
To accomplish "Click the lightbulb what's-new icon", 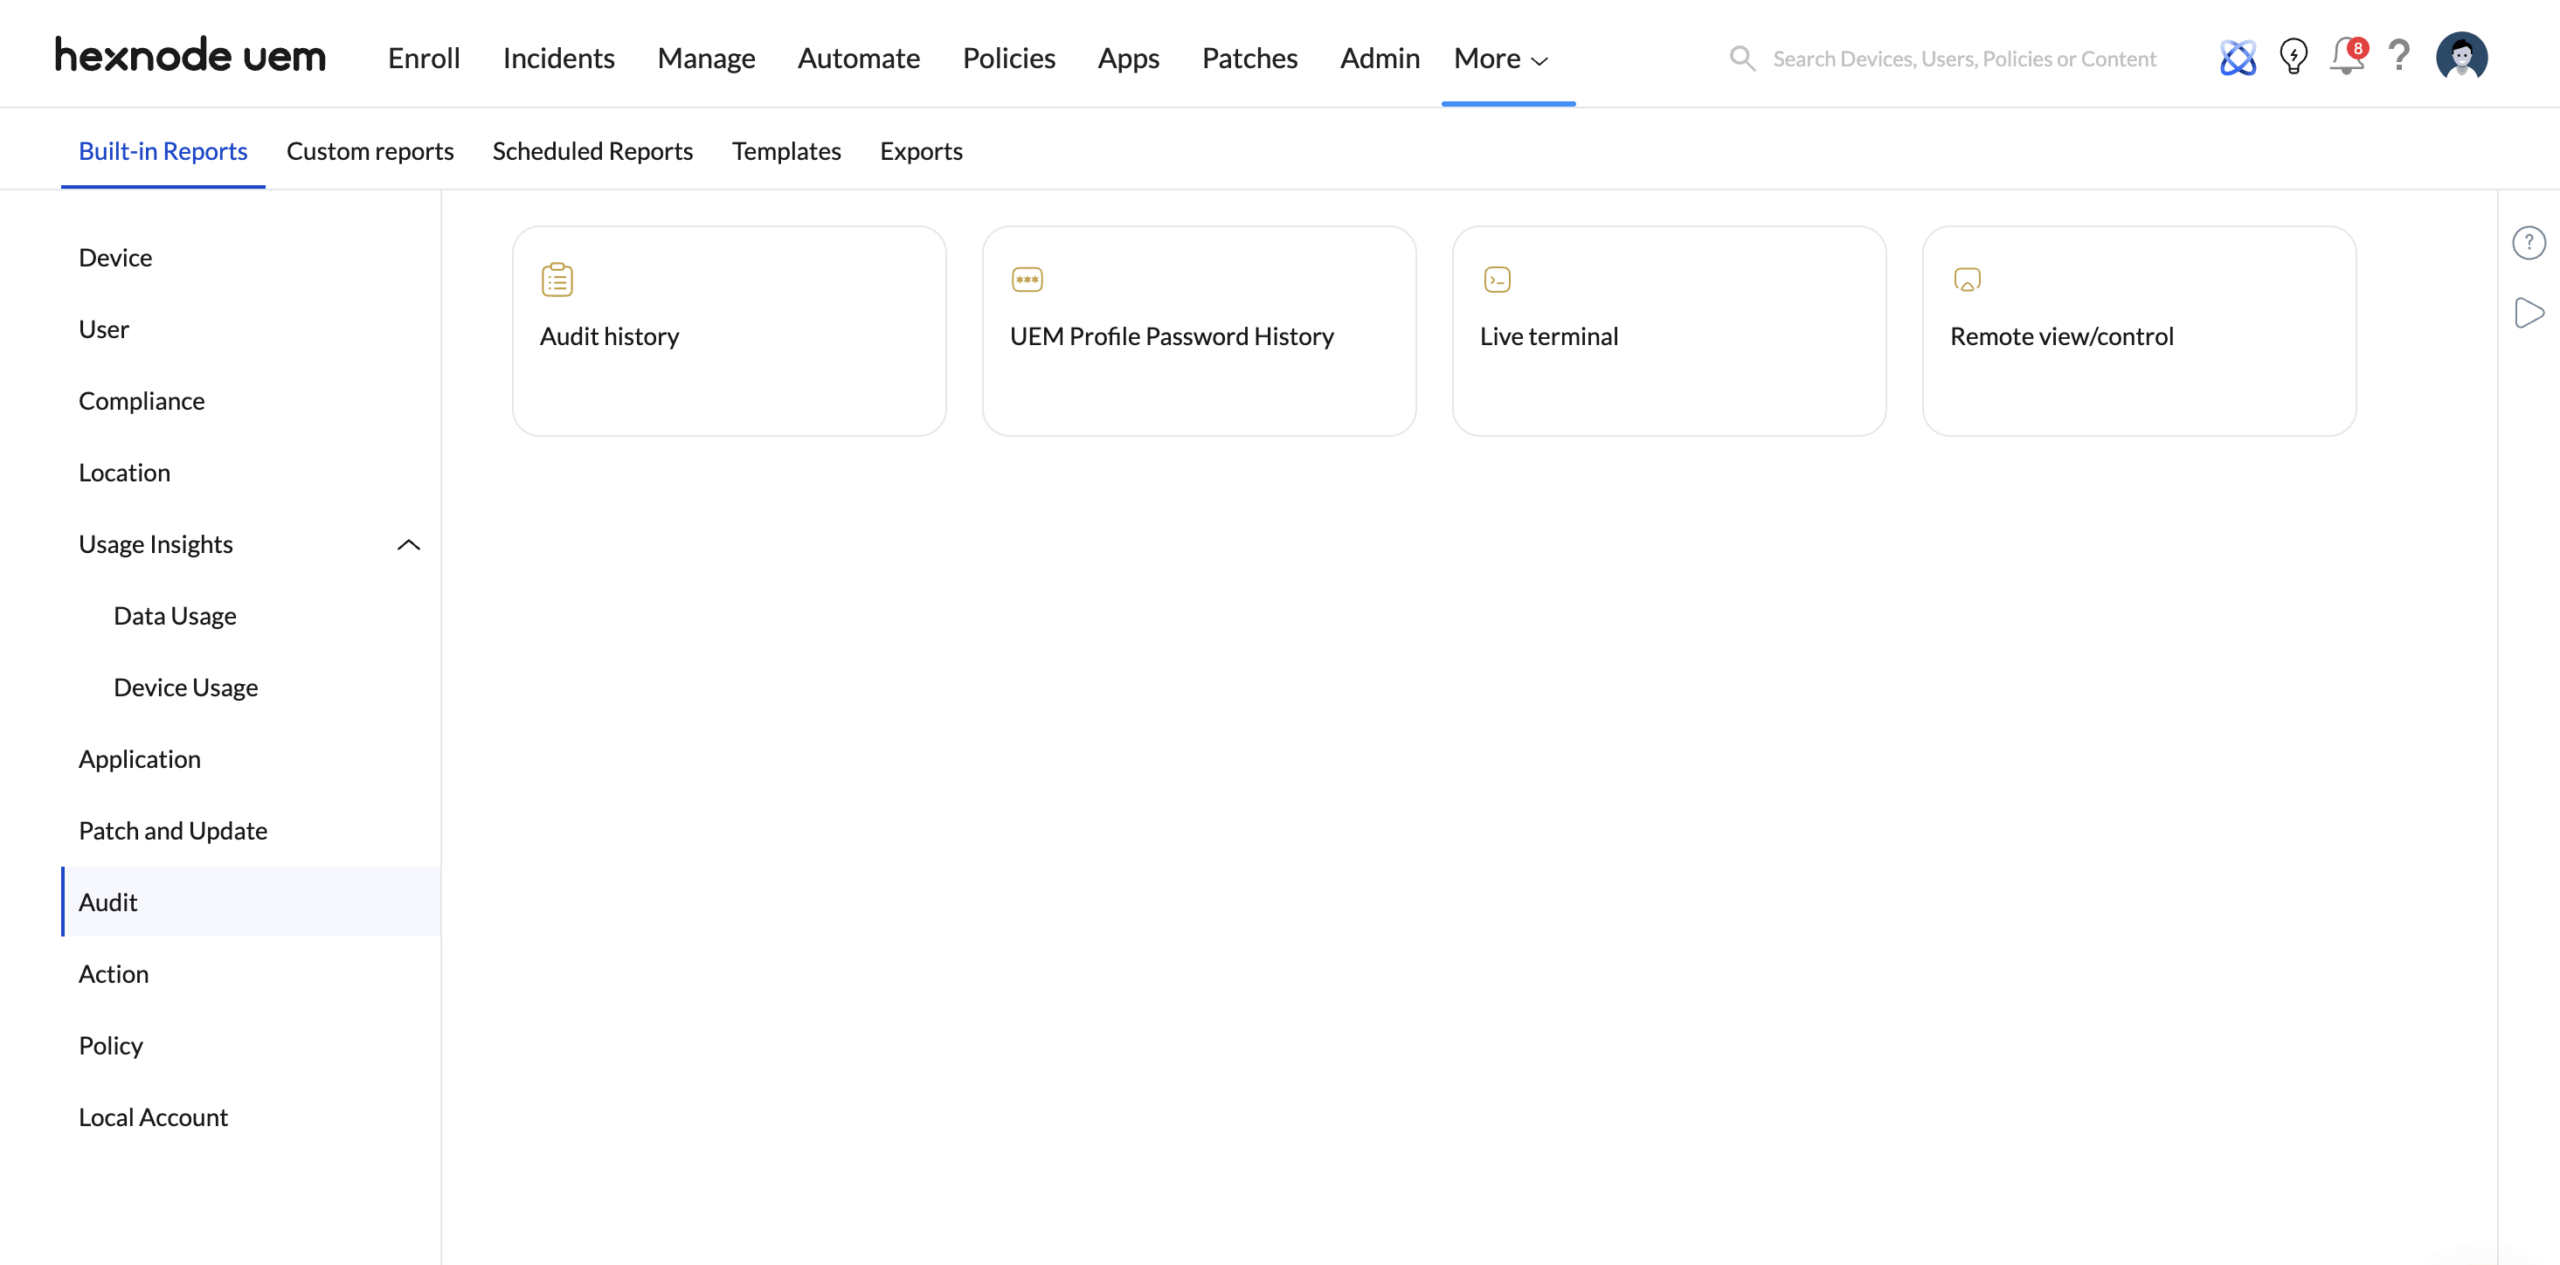I will (x=2292, y=57).
